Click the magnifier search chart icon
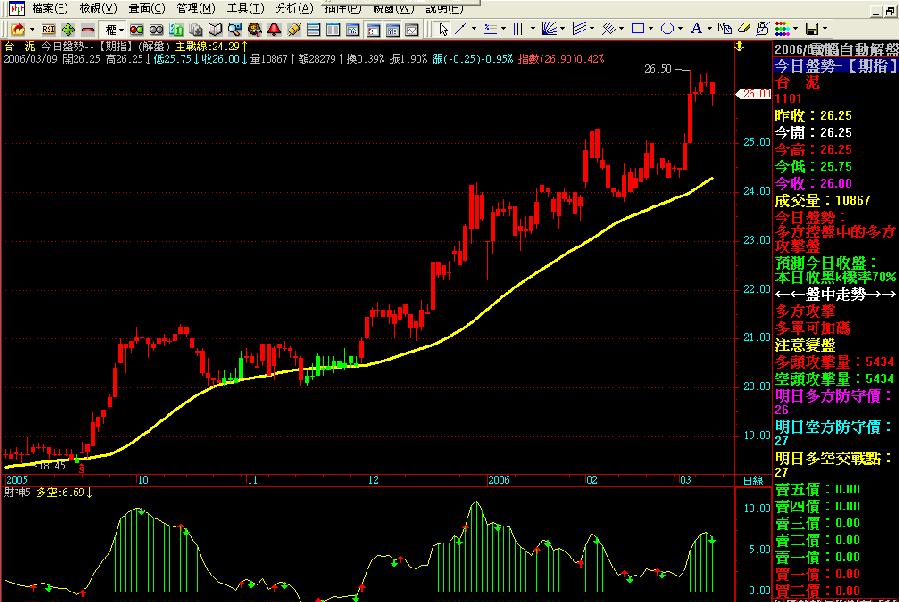This screenshot has width=899, height=602. 233,29
